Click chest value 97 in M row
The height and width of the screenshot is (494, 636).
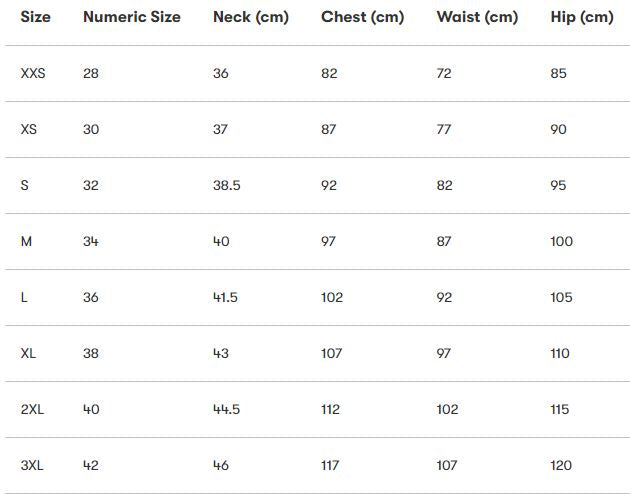point(329,241)
